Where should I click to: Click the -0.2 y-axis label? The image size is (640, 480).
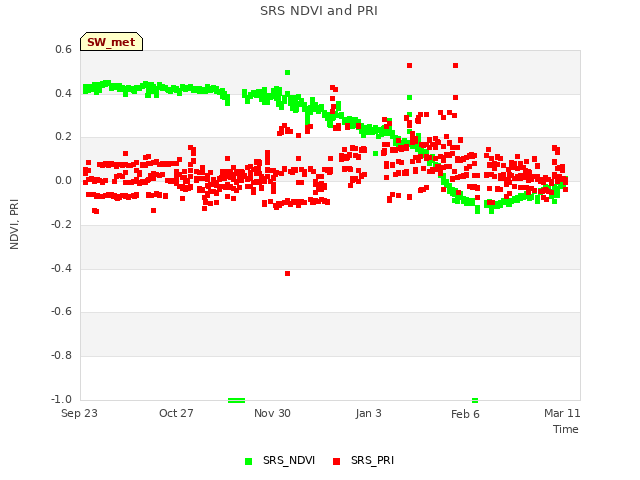point(61,224)
